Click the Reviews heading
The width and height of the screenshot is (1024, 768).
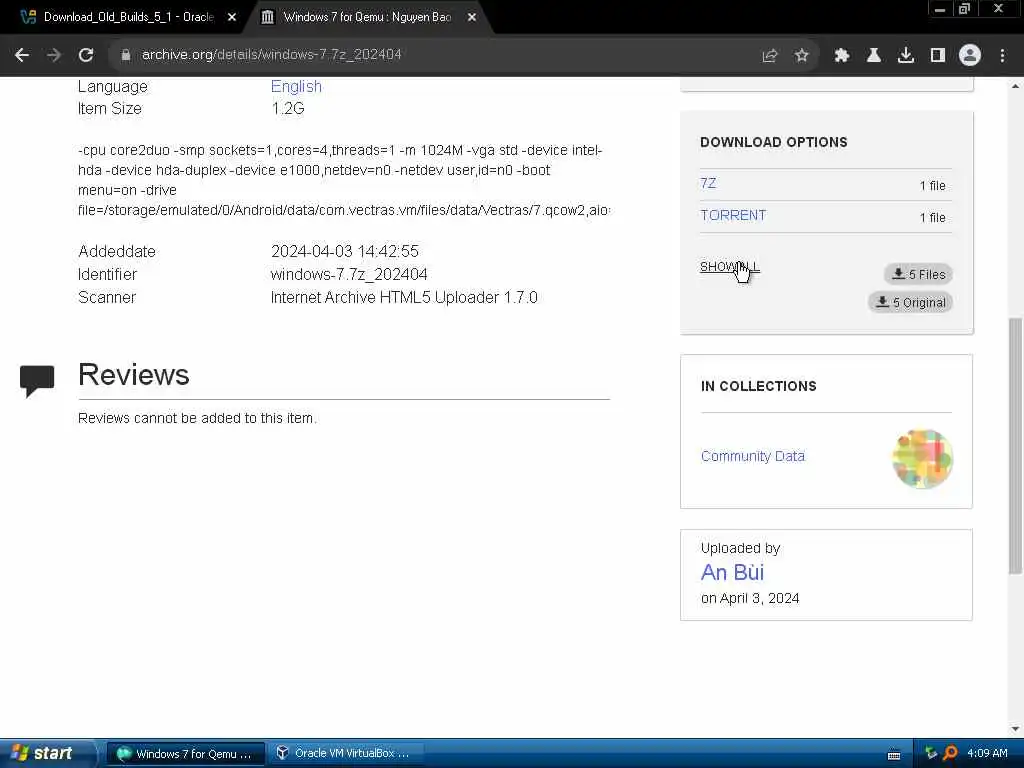pos(133,374)
